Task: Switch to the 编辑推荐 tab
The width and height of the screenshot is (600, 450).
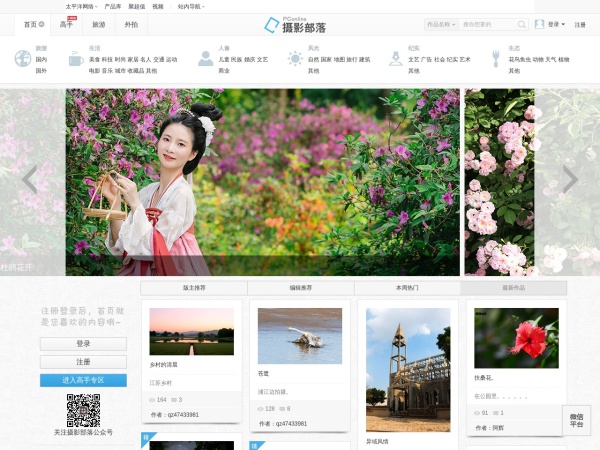Action: 301,288
